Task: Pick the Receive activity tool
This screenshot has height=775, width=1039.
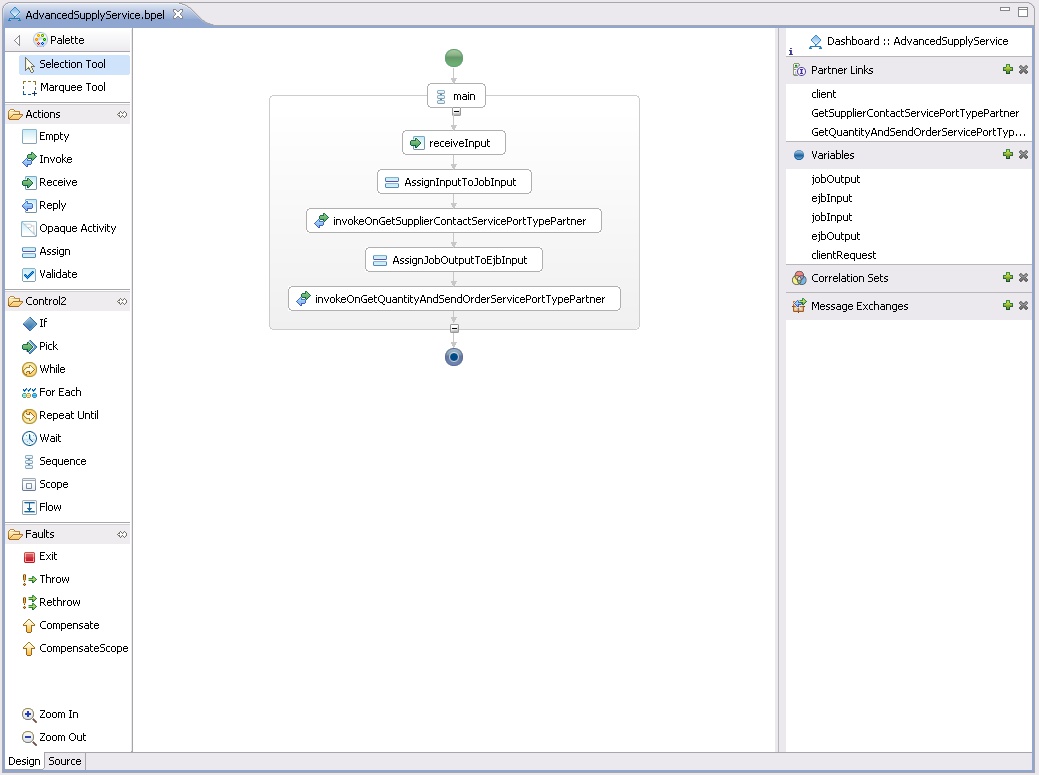Action: [x=57, y=182]
